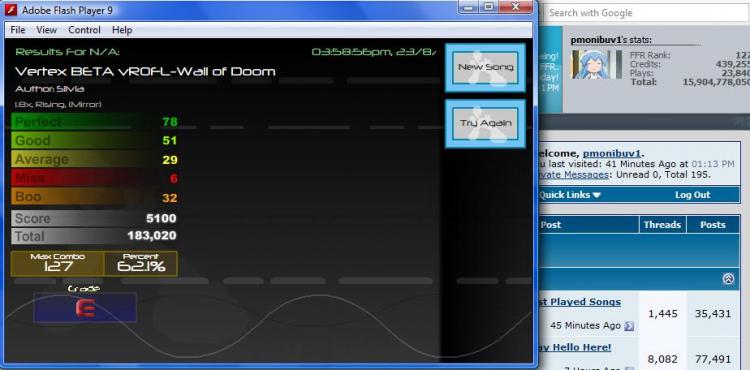The image size is (750, 370).
Task: Click the Adobe Flash Player title icon
Action: pos(11,10)
